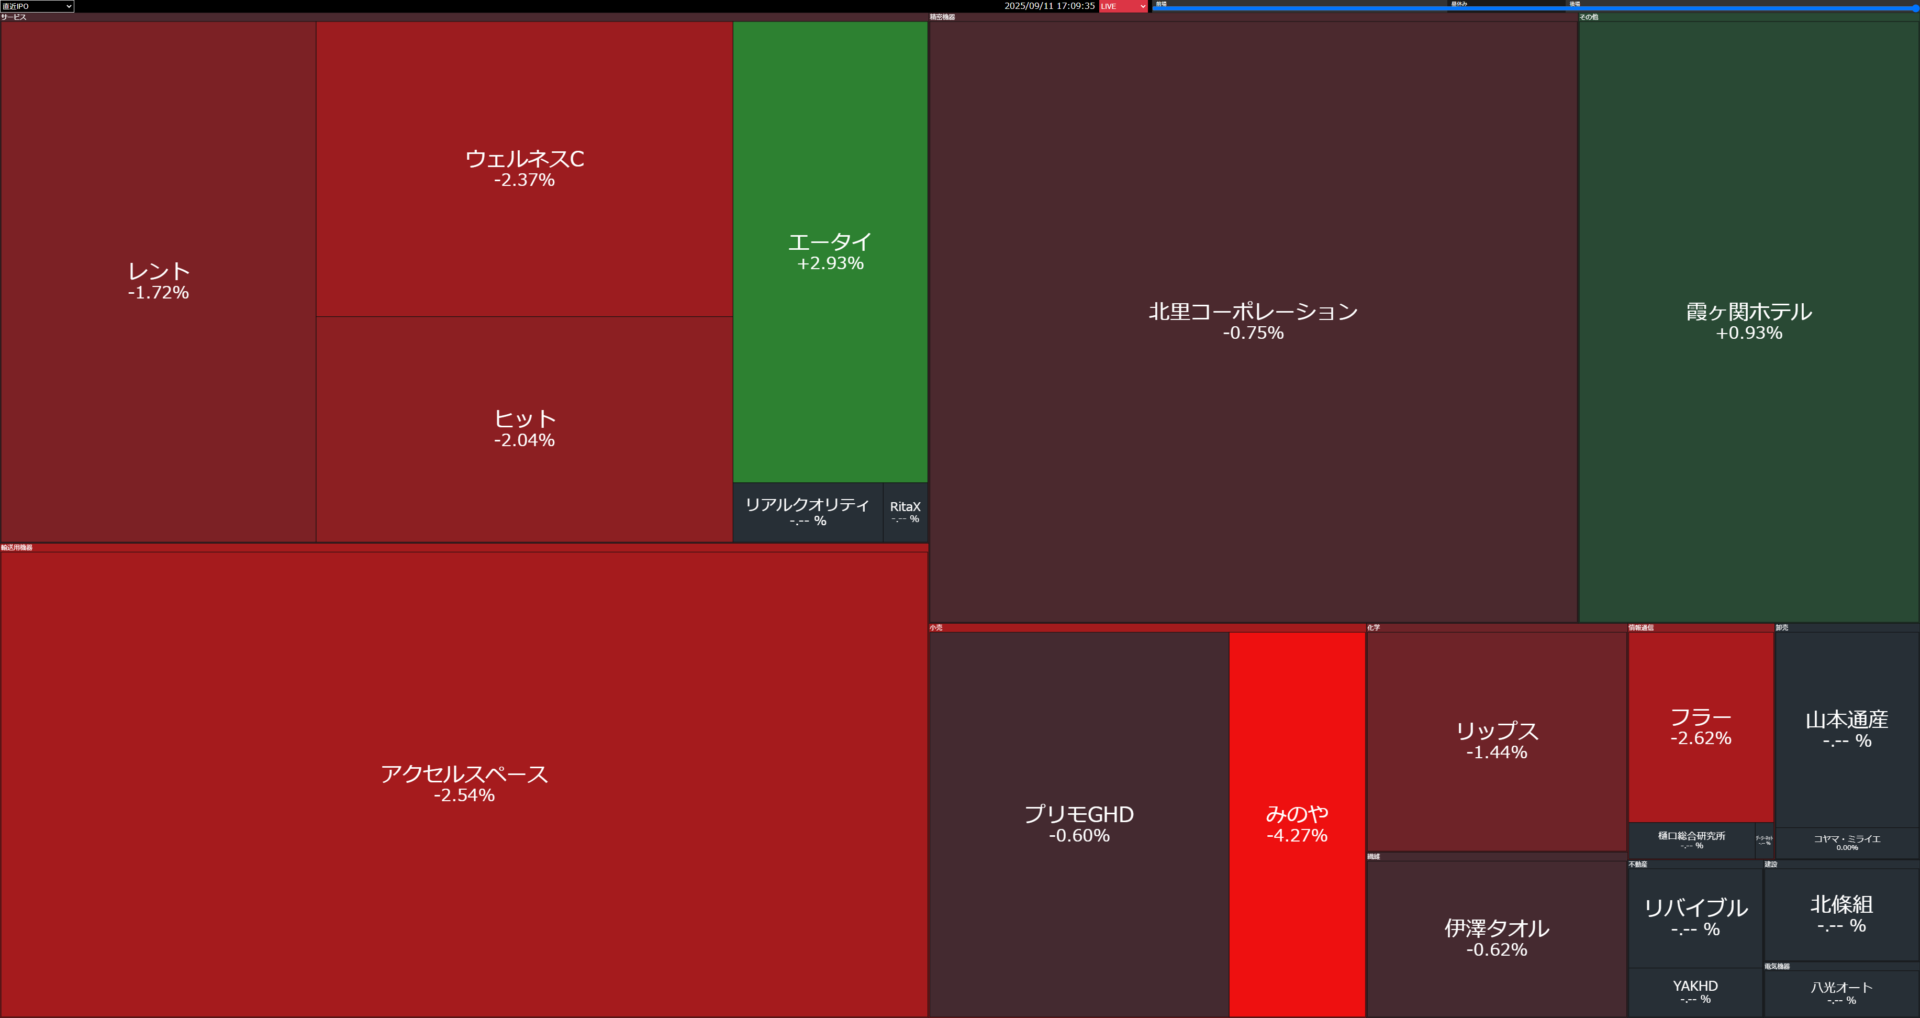Click the 化学 sector header
This screenshot has width=1920, height=1018.
click(x=1497, y=628)
